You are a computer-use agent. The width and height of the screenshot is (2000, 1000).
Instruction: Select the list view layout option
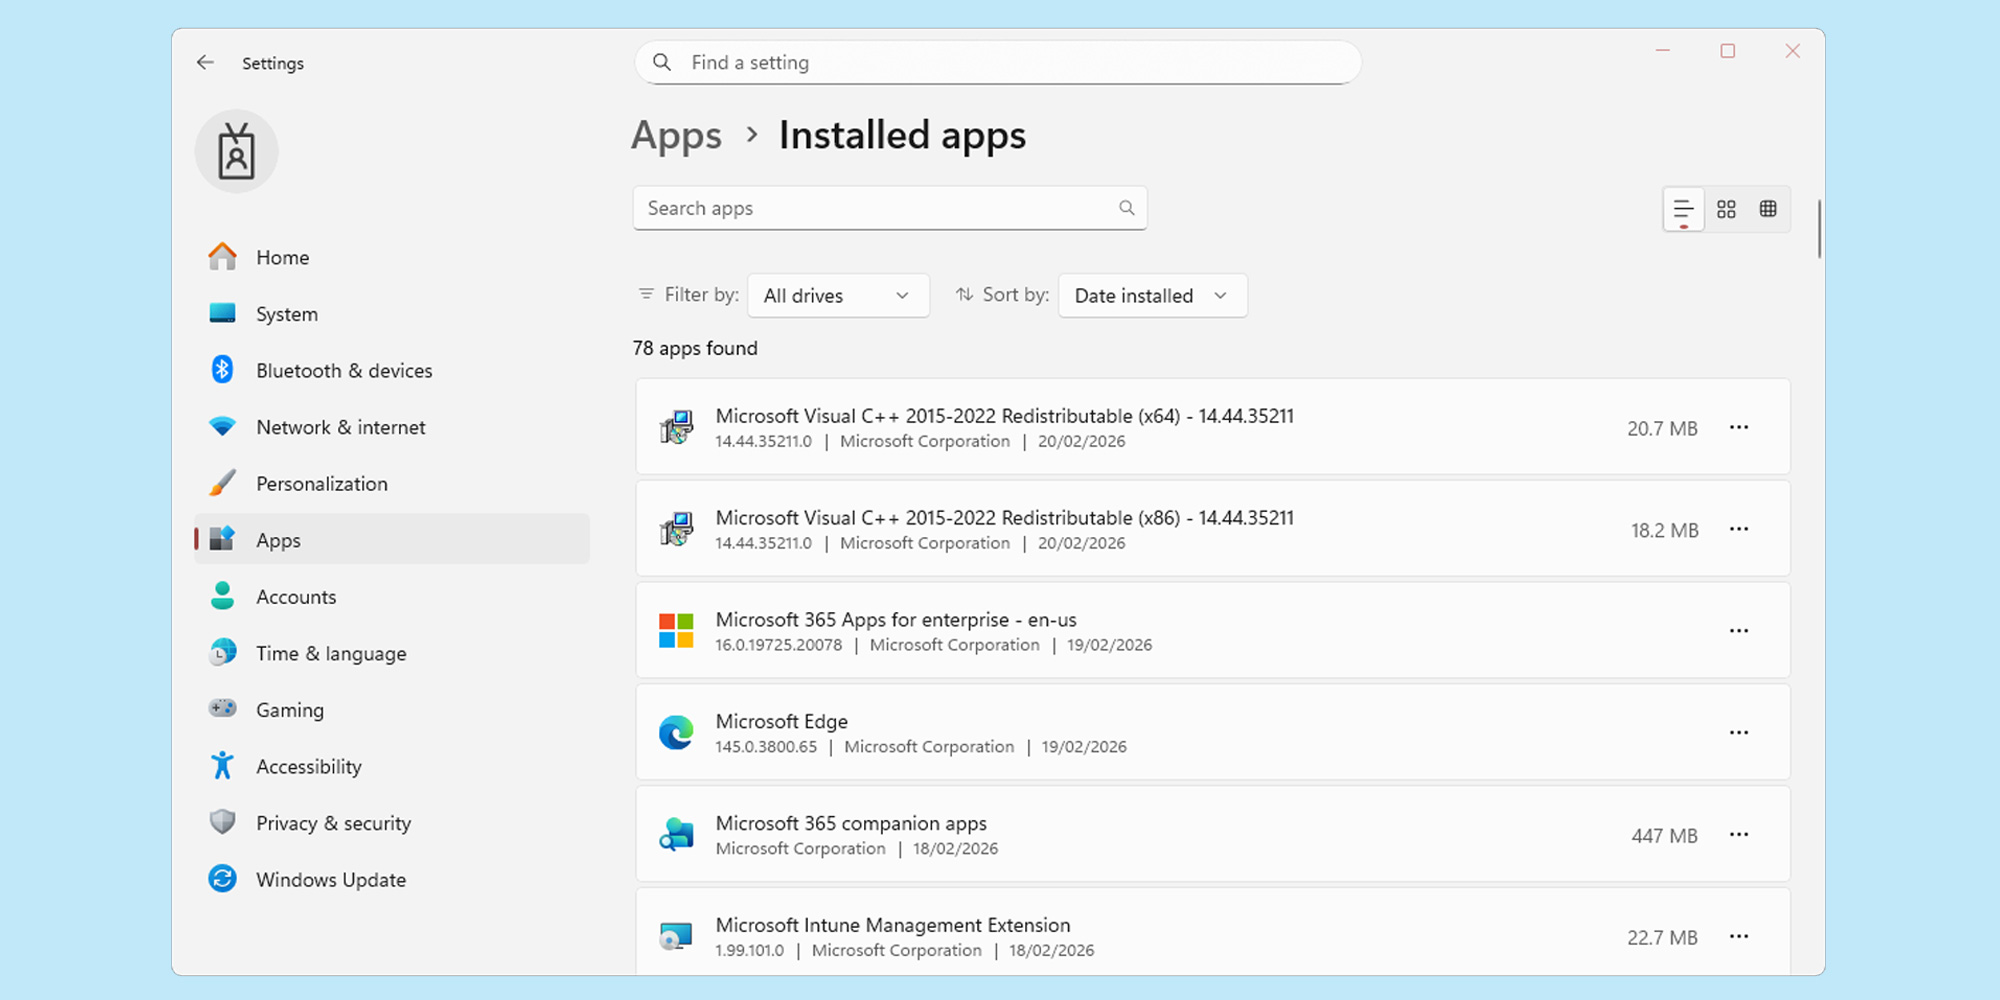(x=1683, y=209)
